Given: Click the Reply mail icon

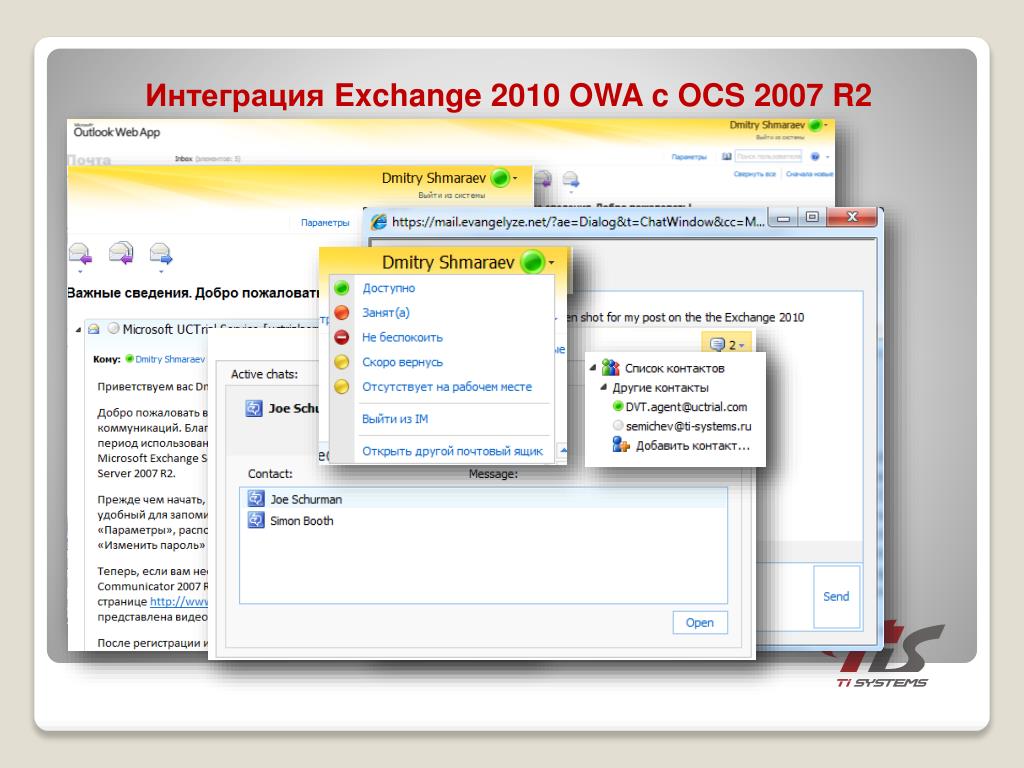Looking at the screenshot, I should (x=80, y=253).
